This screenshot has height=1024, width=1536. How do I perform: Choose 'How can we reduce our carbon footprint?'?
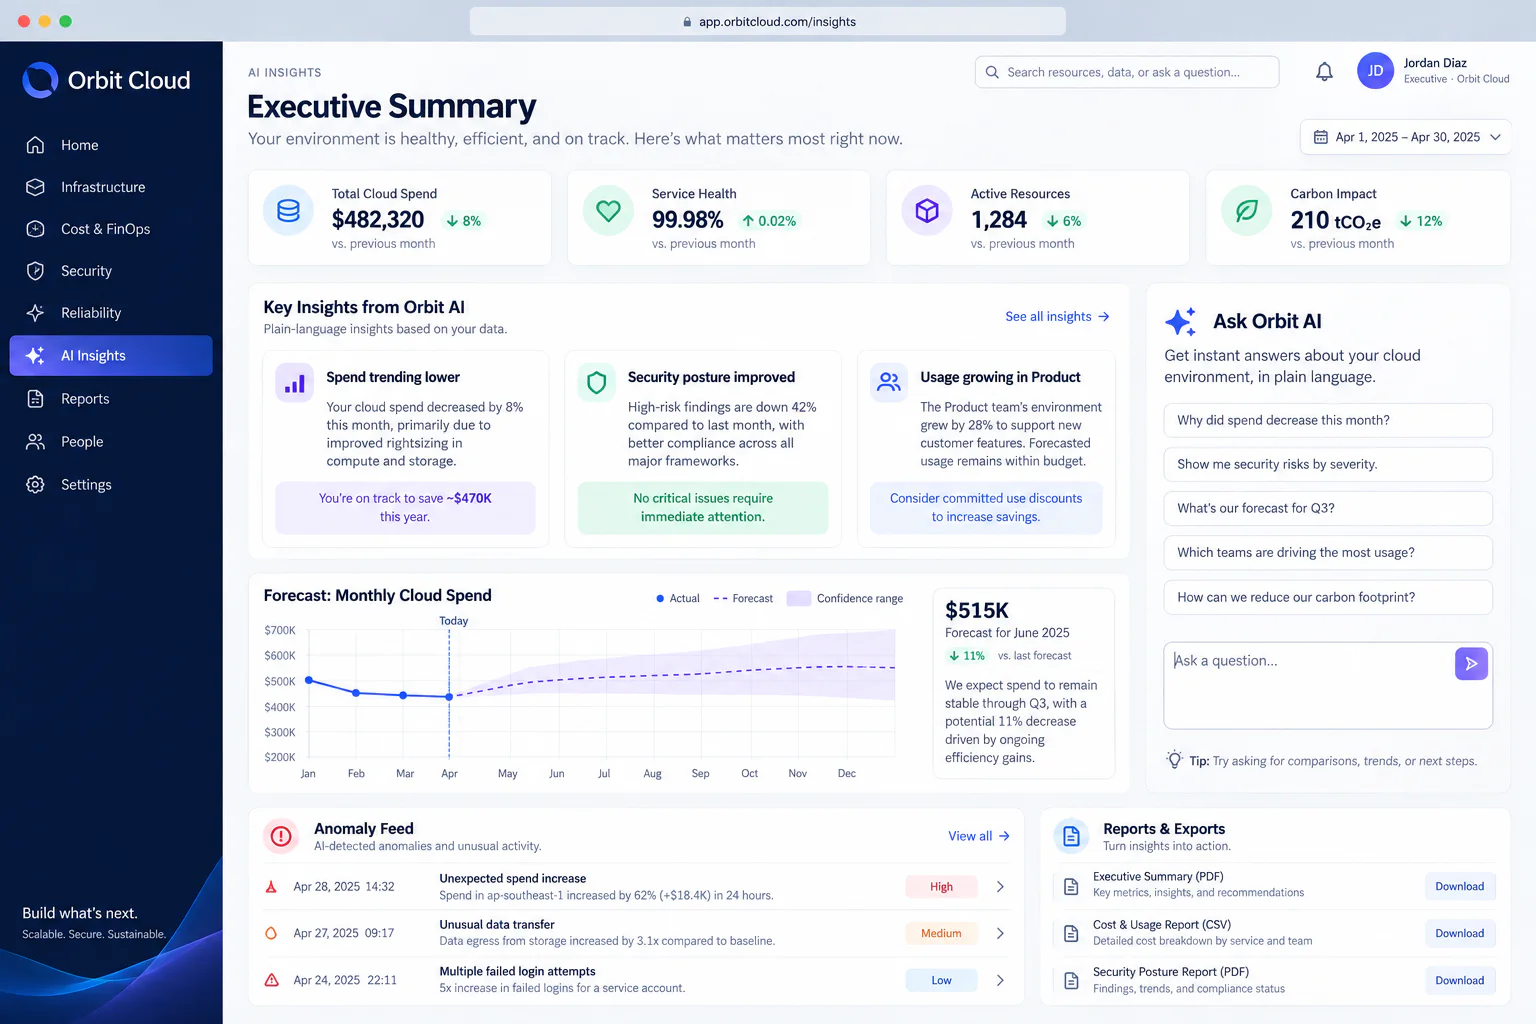[1328, 597]
